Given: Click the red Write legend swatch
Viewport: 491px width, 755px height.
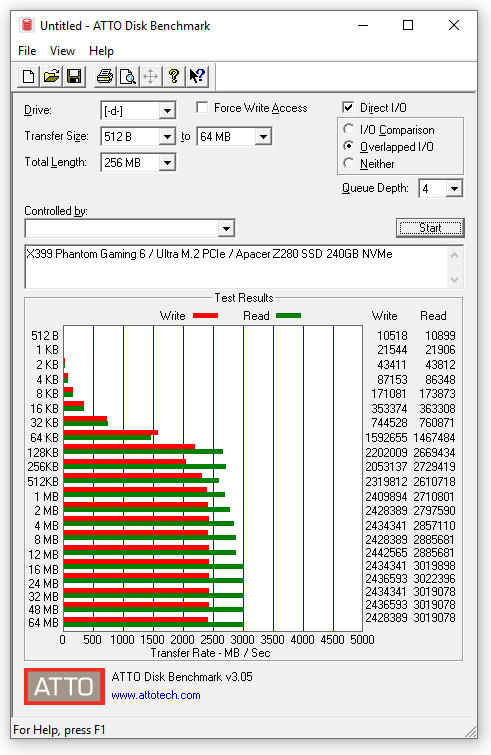Looking at the screenshot, I should (x=206, y=316).
